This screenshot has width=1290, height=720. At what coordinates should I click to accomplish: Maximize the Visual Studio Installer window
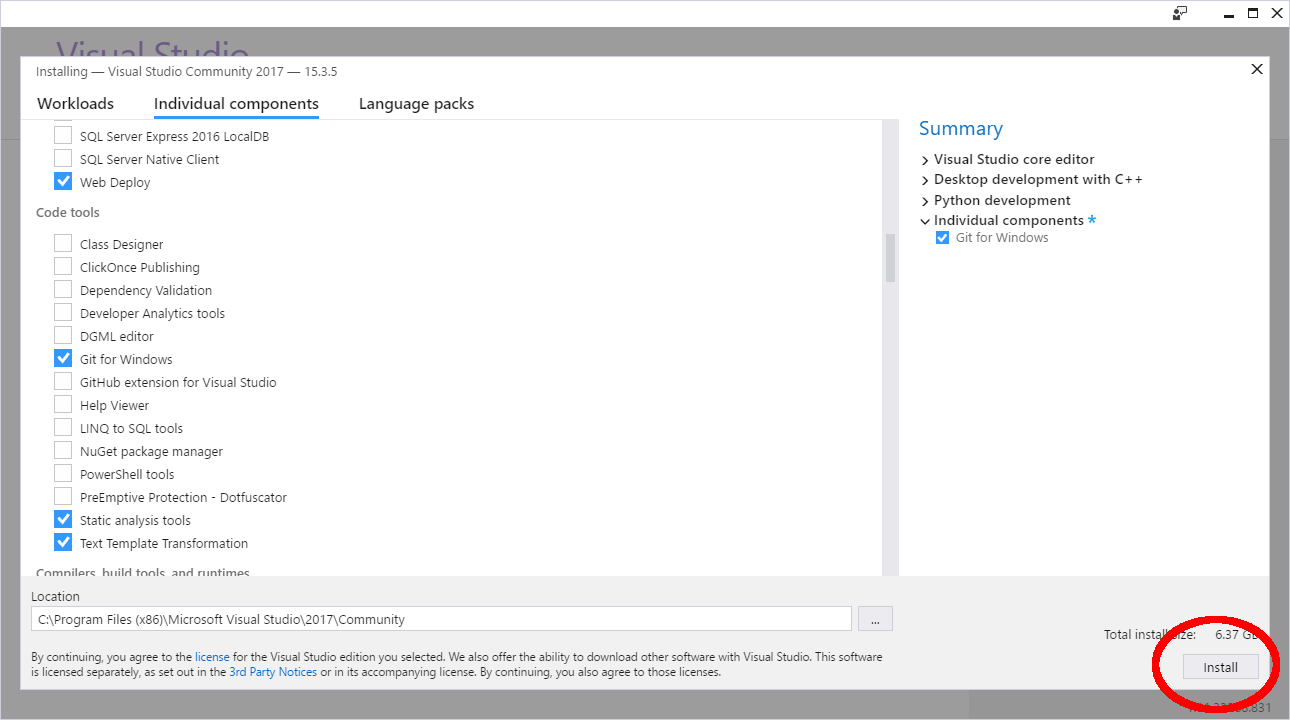1253,13
